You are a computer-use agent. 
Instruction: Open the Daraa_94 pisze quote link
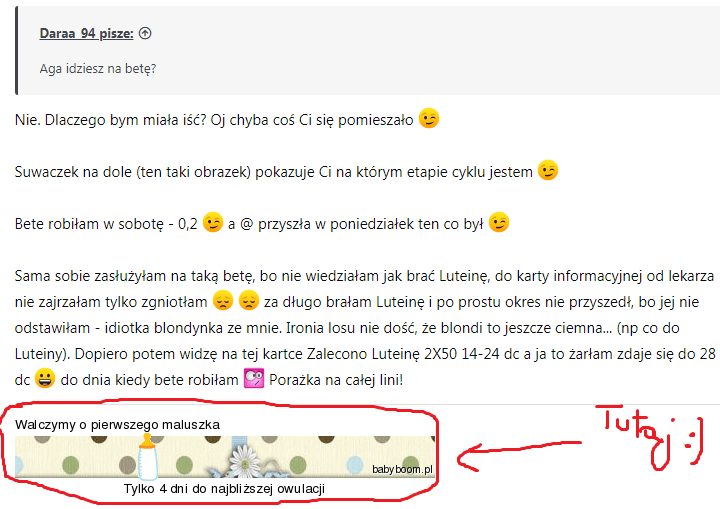(86, 34)
